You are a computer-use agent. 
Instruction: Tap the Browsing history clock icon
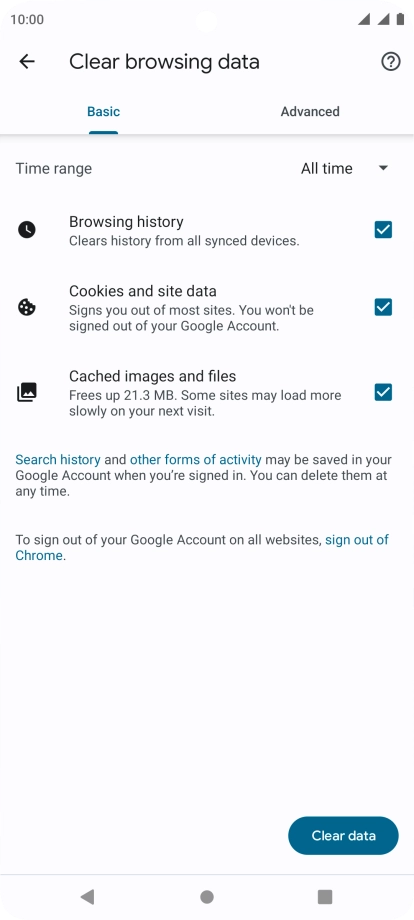point(26,230)
